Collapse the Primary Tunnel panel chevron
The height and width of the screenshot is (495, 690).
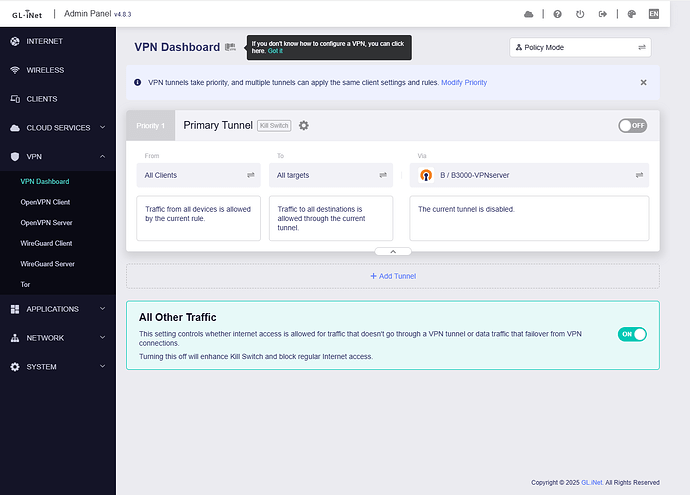click(x=392, y=252)
